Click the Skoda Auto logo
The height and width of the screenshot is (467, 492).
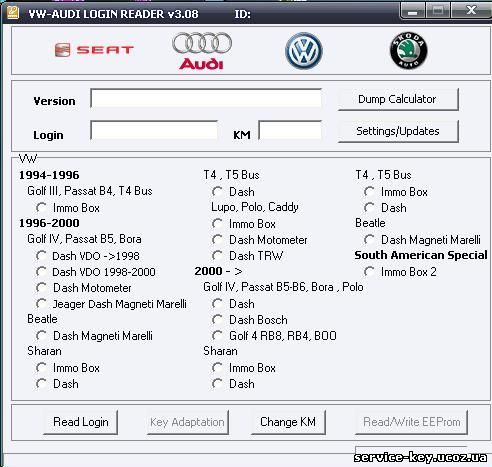[x=409, y=50]
